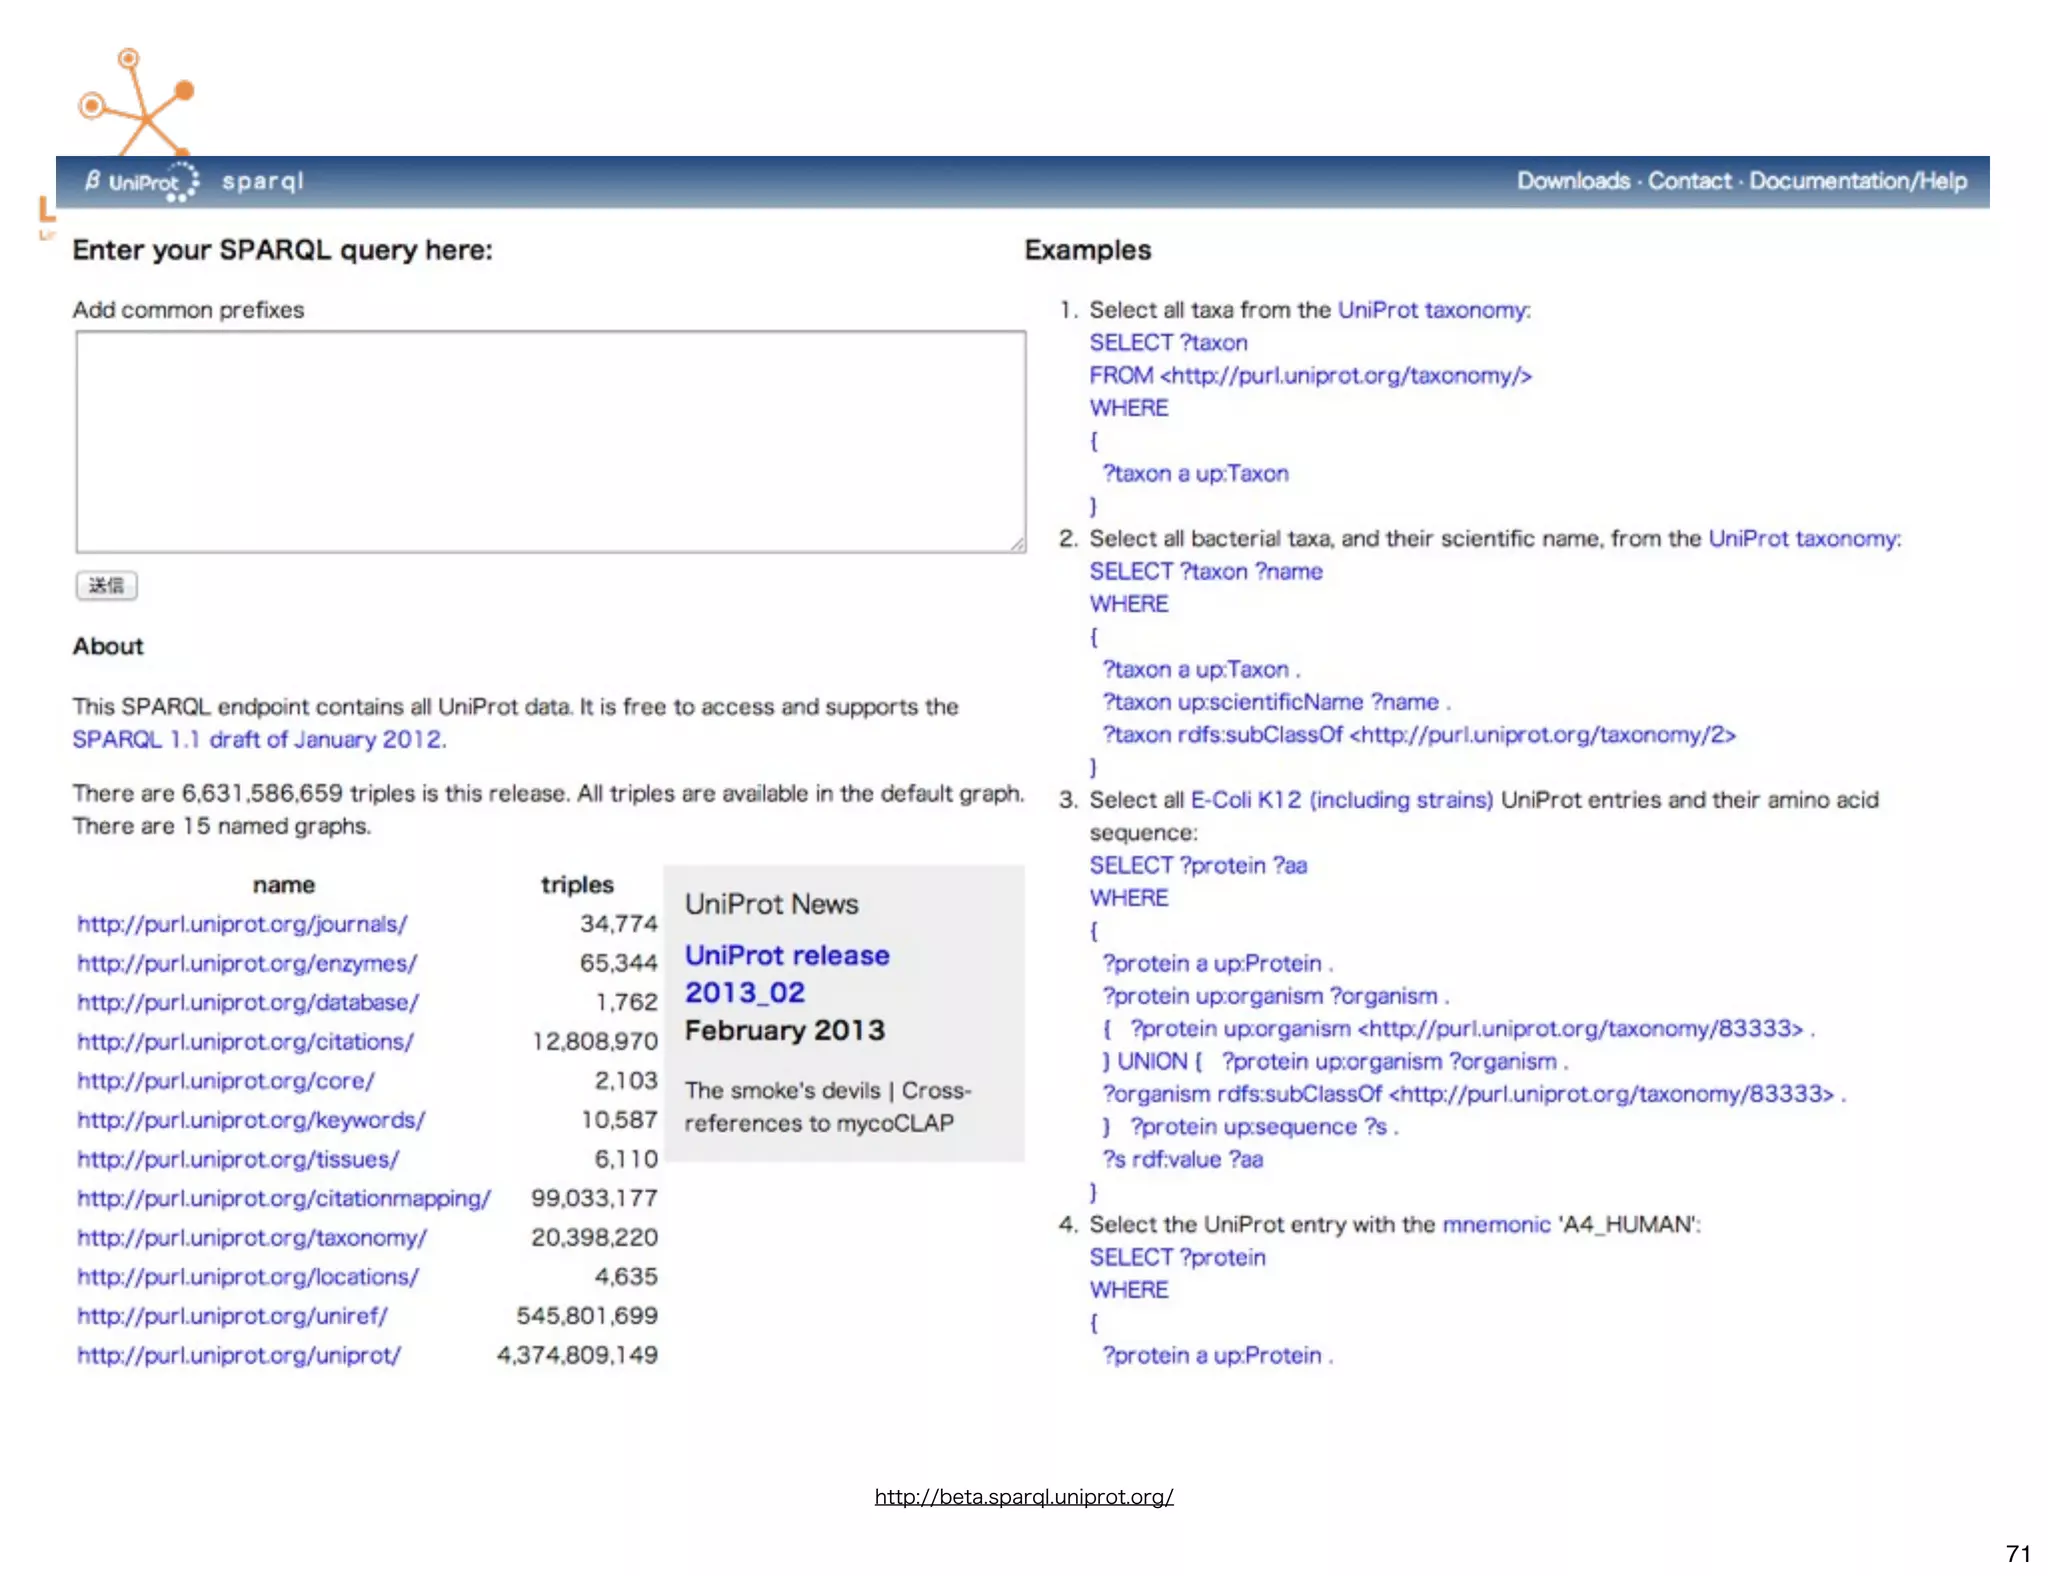2048x1576 pixels.
Task: Click the mnemonic link in example 4
Action: coord(1496,1224)
